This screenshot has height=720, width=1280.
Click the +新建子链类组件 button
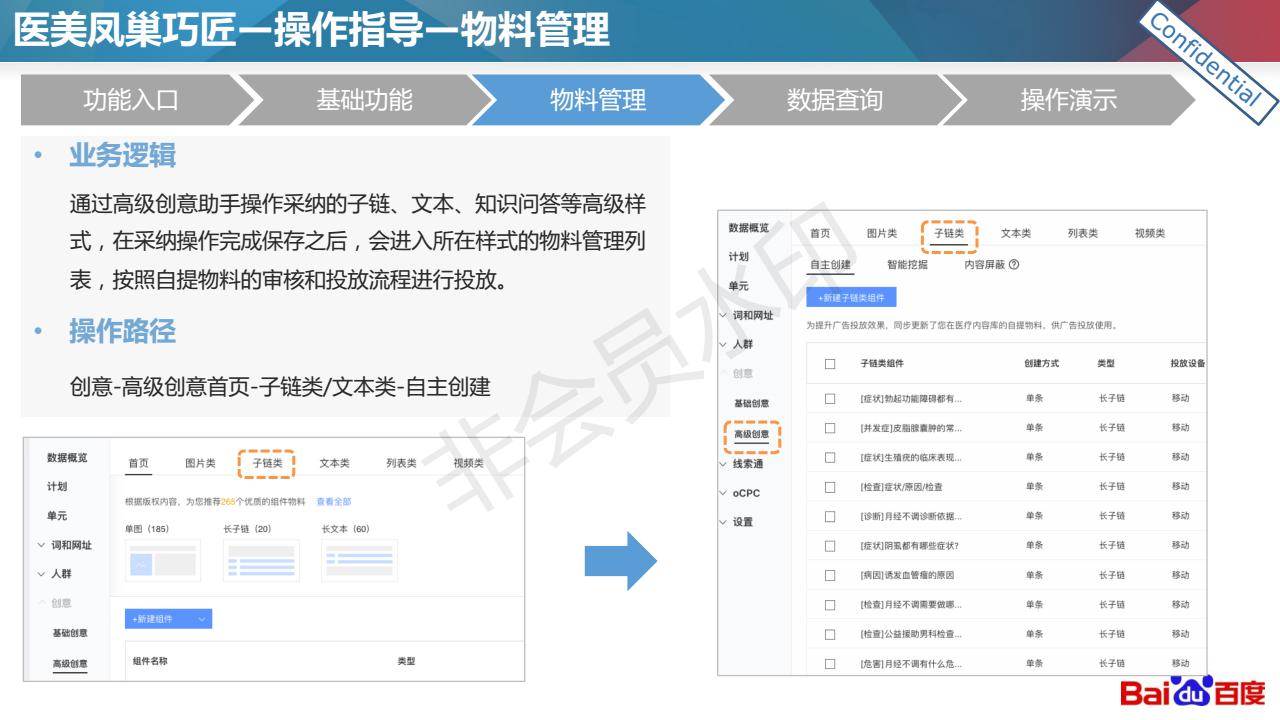(851, 297)
